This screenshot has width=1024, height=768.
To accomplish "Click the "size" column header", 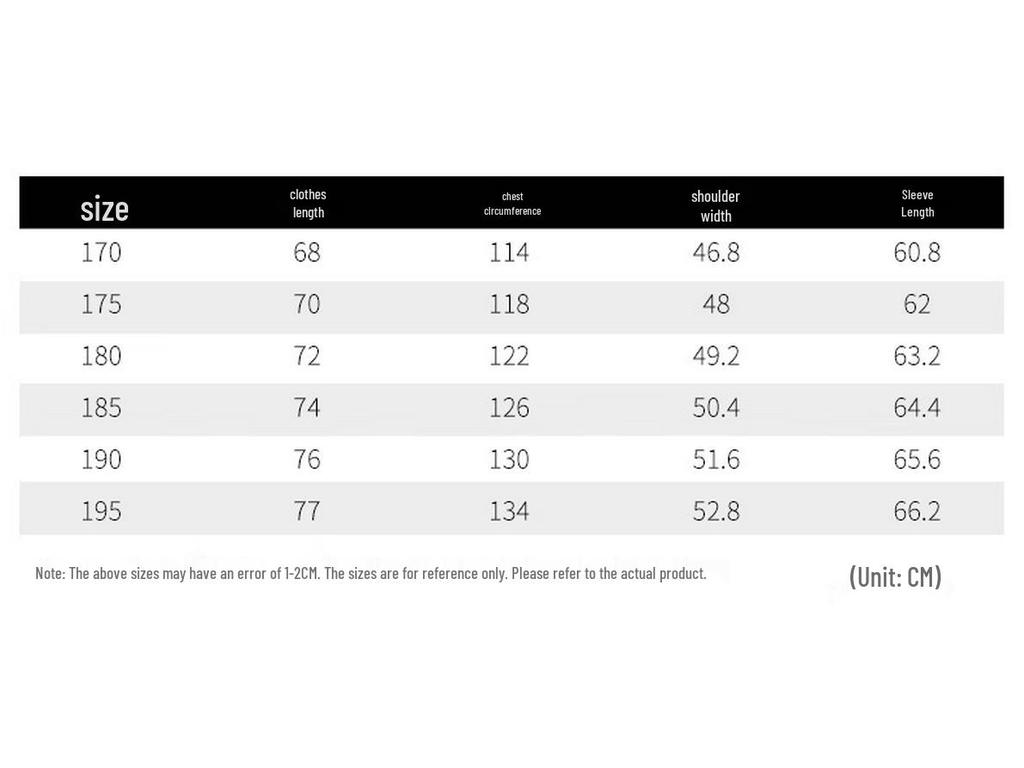I will tap(104, 209).
